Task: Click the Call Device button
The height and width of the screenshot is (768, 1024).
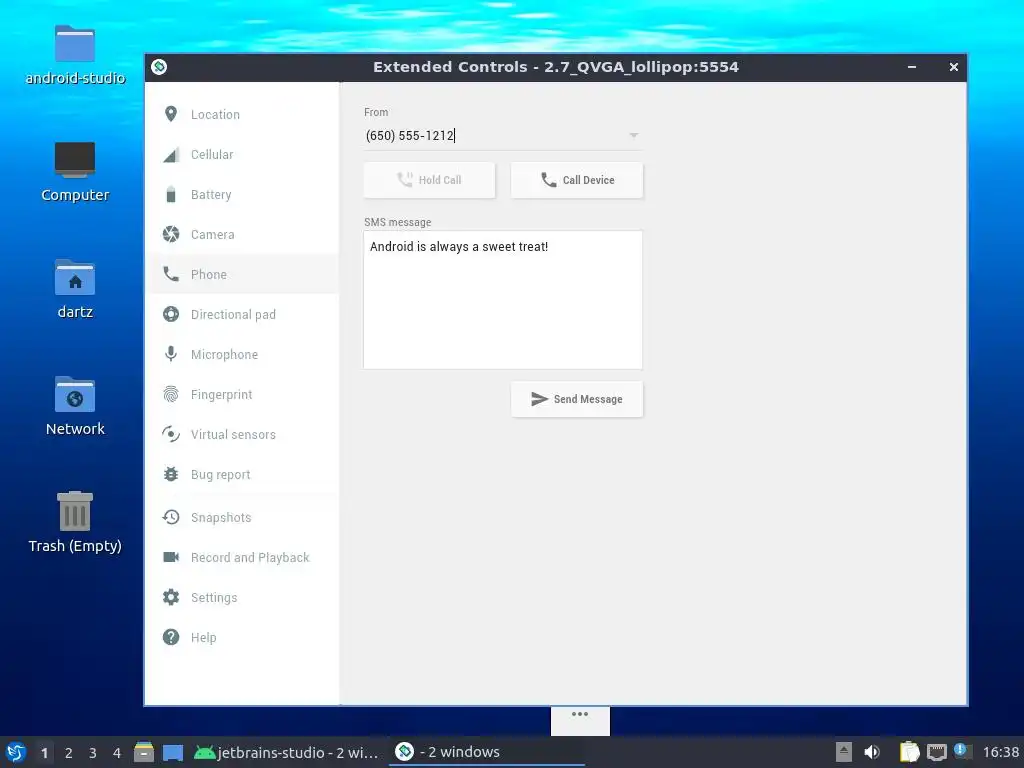Action: coord(577,180)
